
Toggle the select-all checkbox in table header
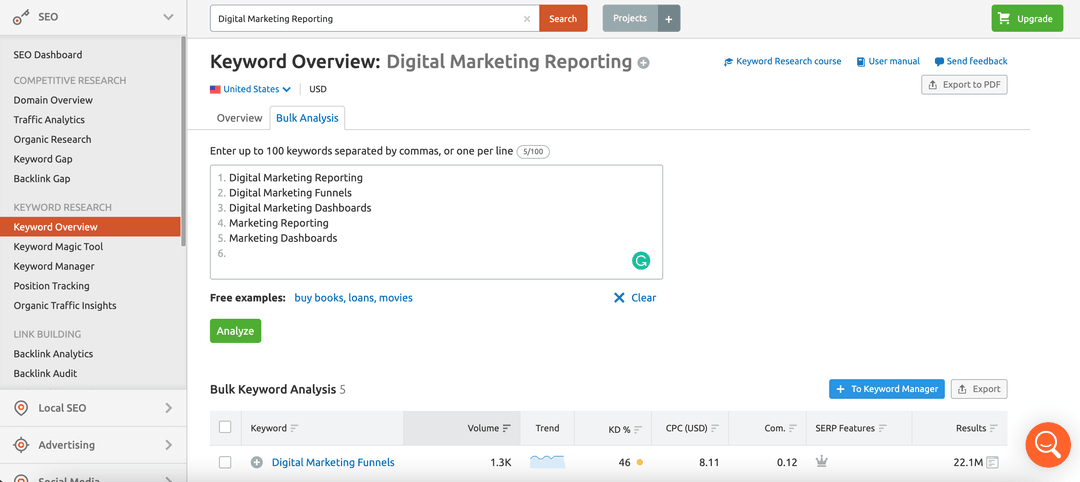tap(225, 427)
